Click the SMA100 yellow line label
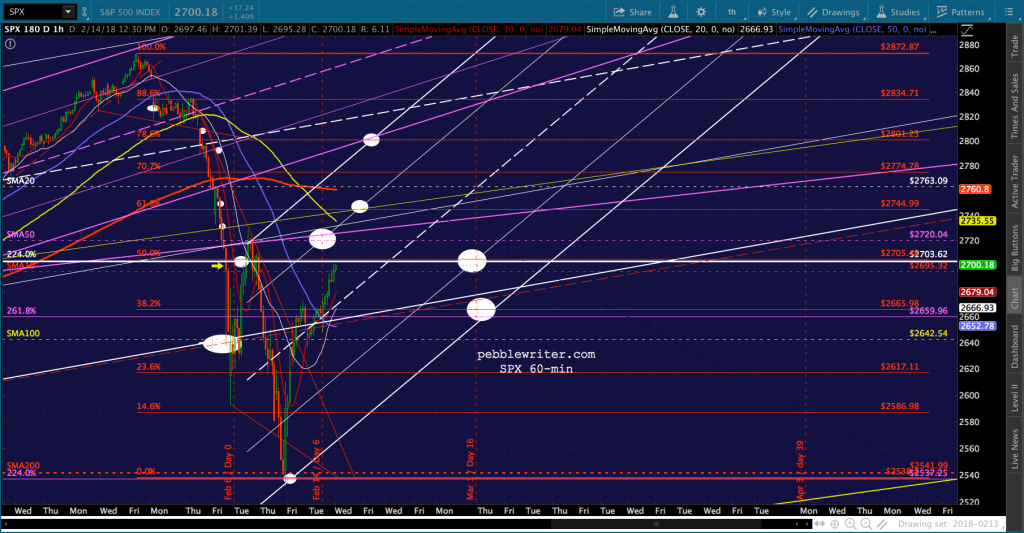This screenshot has height=533, width=1024. [x=23, y=333]
